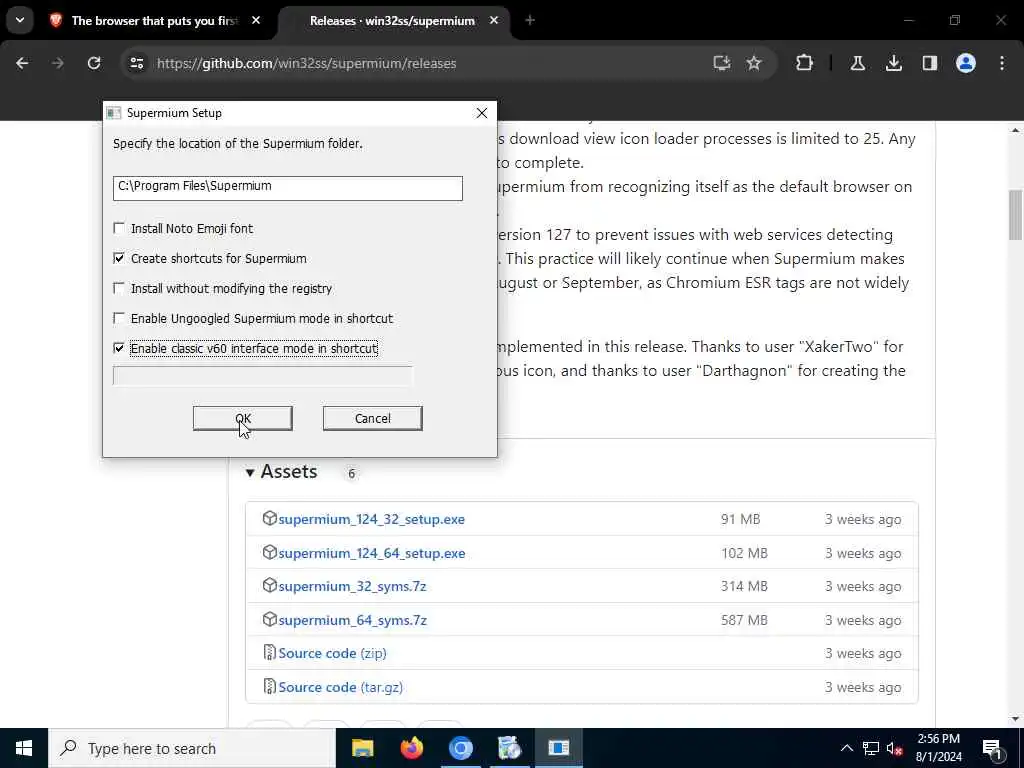Open network status tray icon
The image size is (1024, 768).
click(871, 748)
